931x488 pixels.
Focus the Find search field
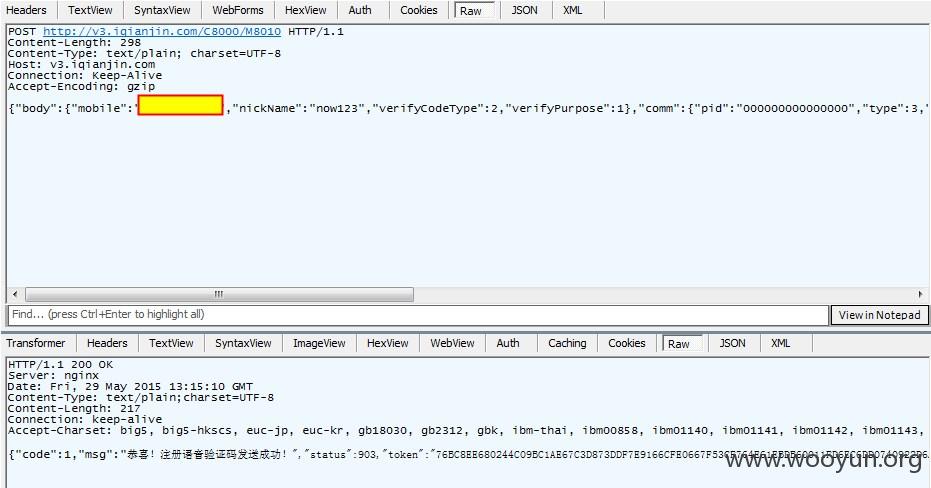pos(417,315)
